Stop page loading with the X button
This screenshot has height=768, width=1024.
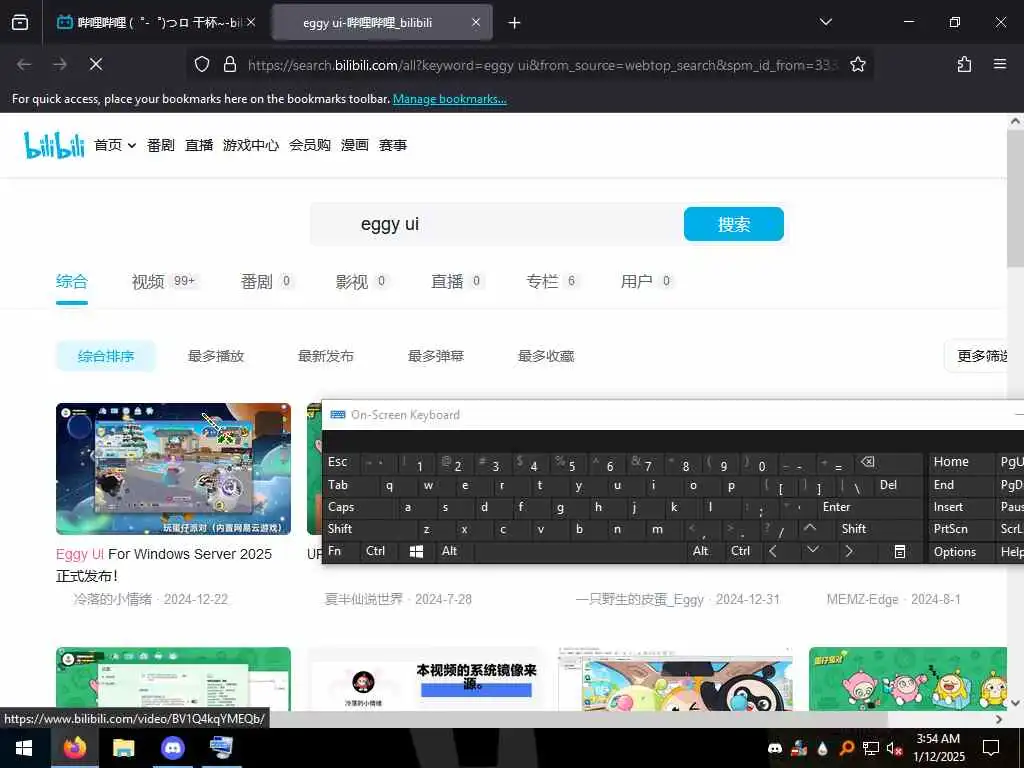click(x=96, y=64)
